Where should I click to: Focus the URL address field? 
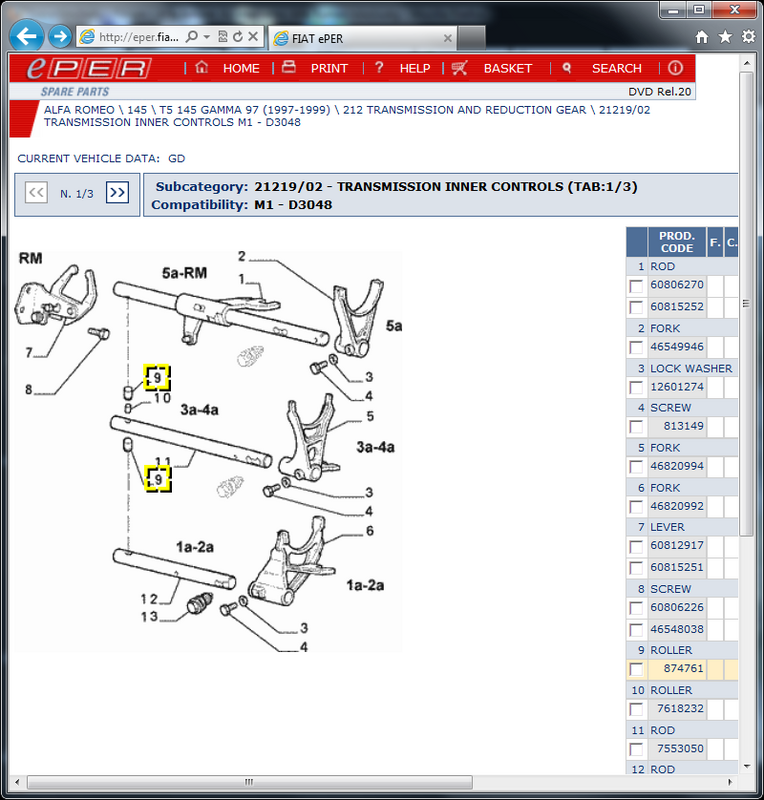(x=139, y=37)
